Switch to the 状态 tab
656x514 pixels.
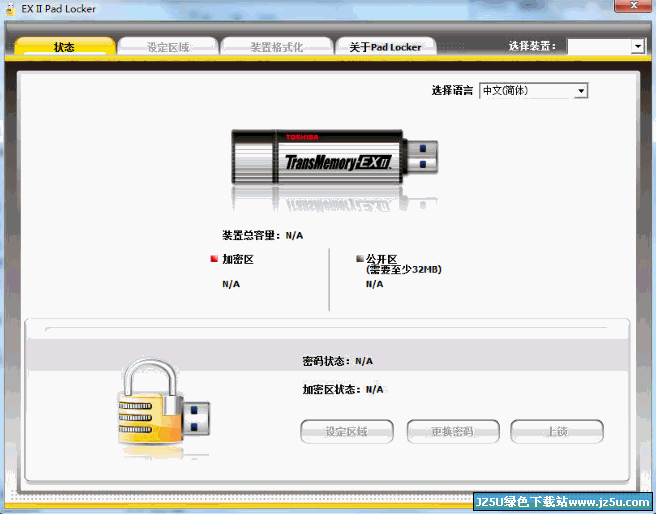(65, 46)
